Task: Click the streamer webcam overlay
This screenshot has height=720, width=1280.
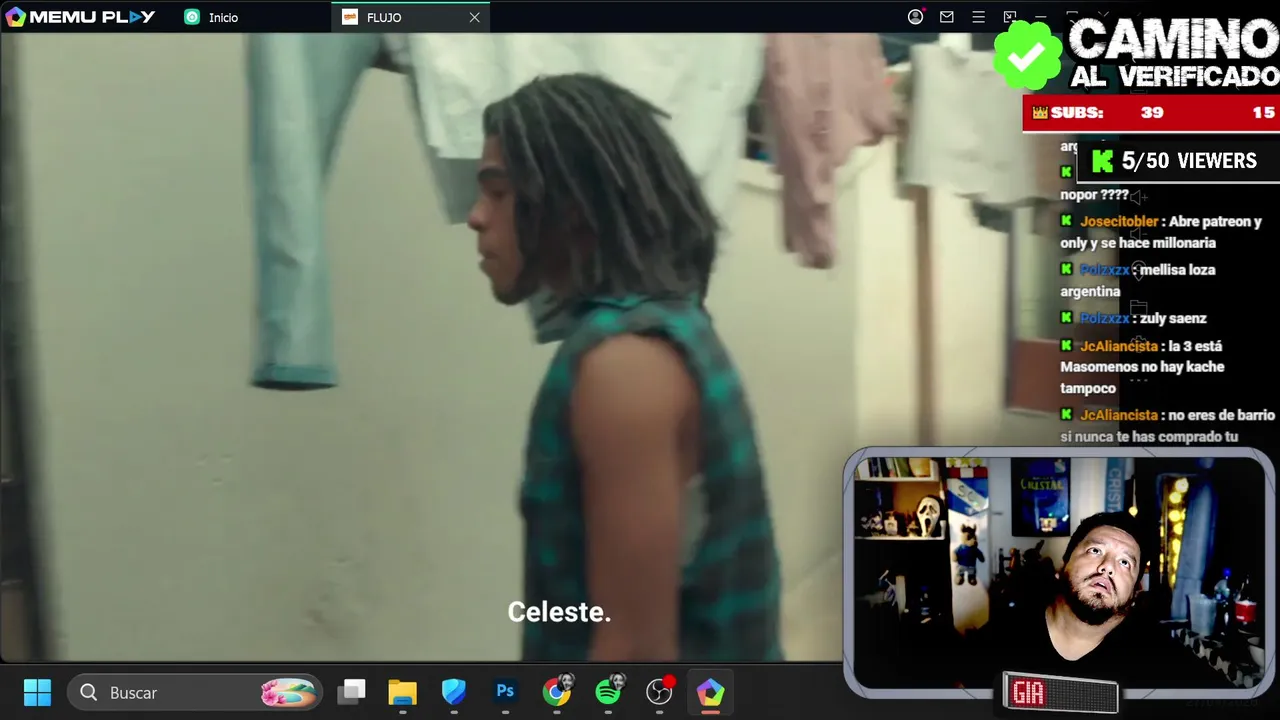Action: (x=1059, y=571)
